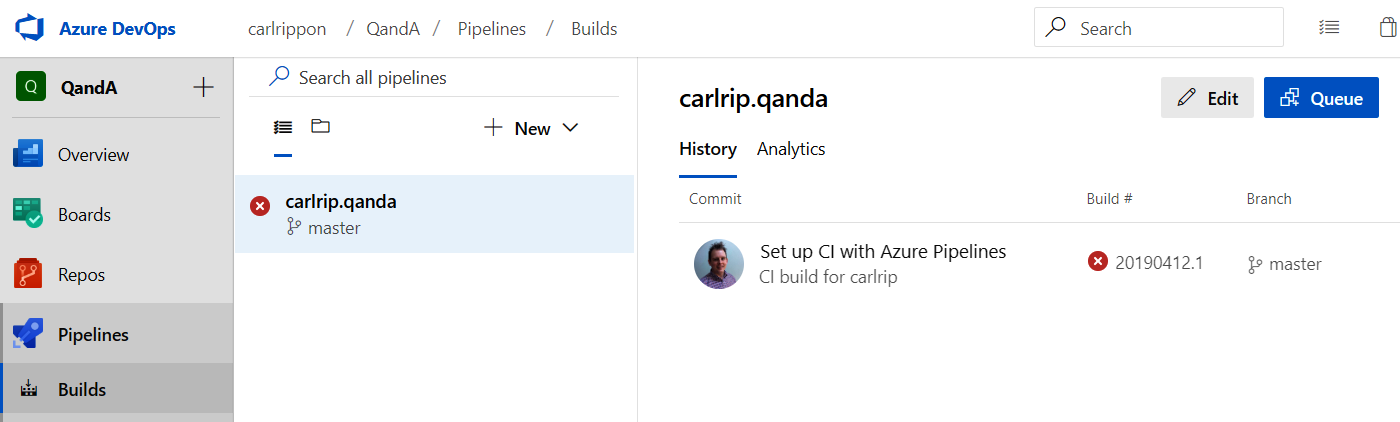1400x422 pixels.
Task: Open Pipelines in the sidebar
Action: tap(93, 335)
